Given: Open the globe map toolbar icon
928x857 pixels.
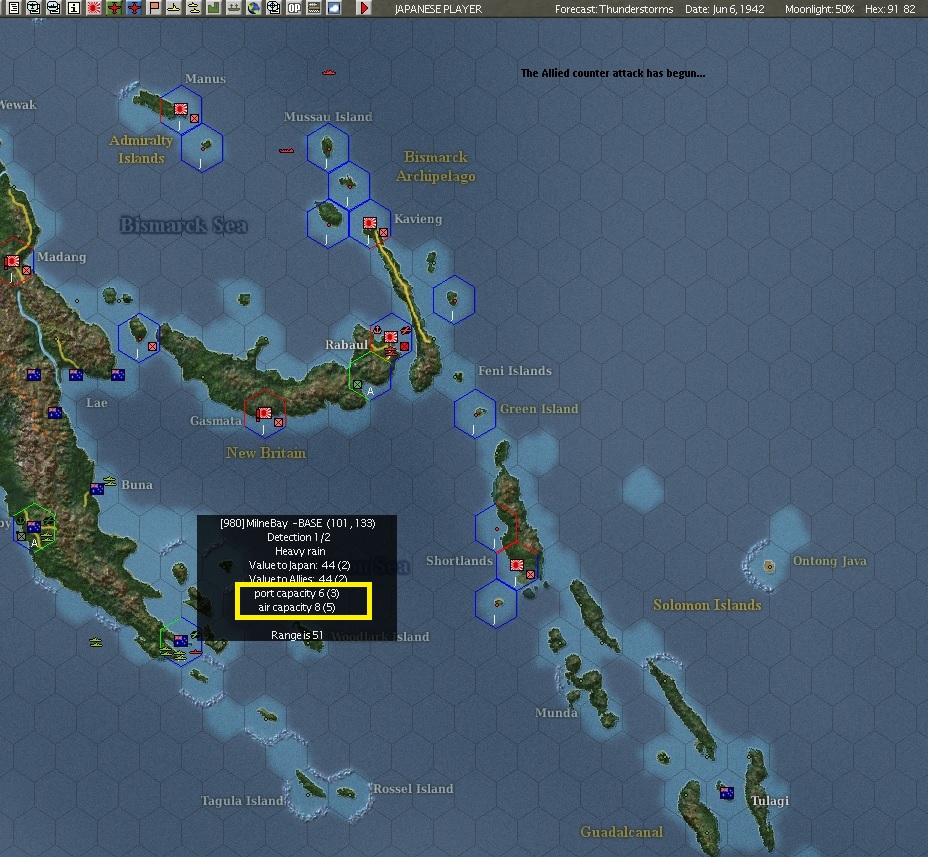Looking at the screenshot, I should pyautogui.click(x=254, y=8).
